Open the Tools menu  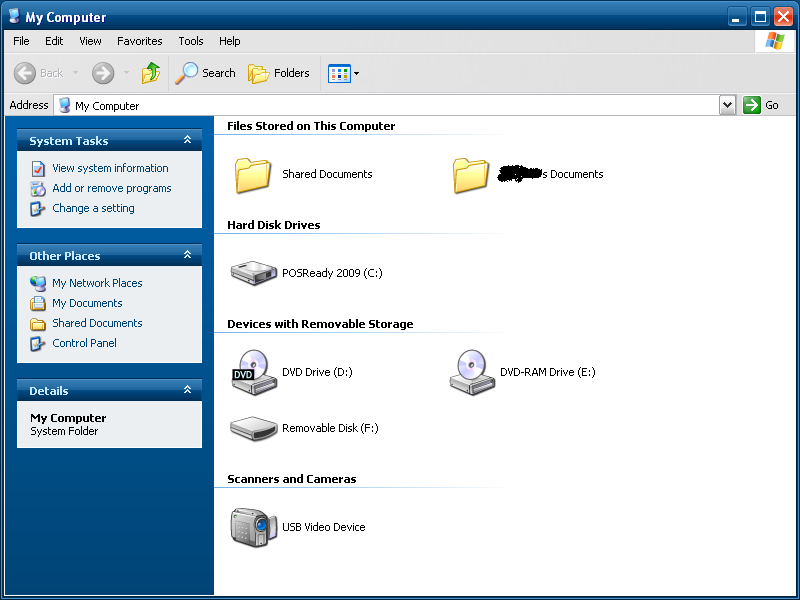[x=190, y=41]
